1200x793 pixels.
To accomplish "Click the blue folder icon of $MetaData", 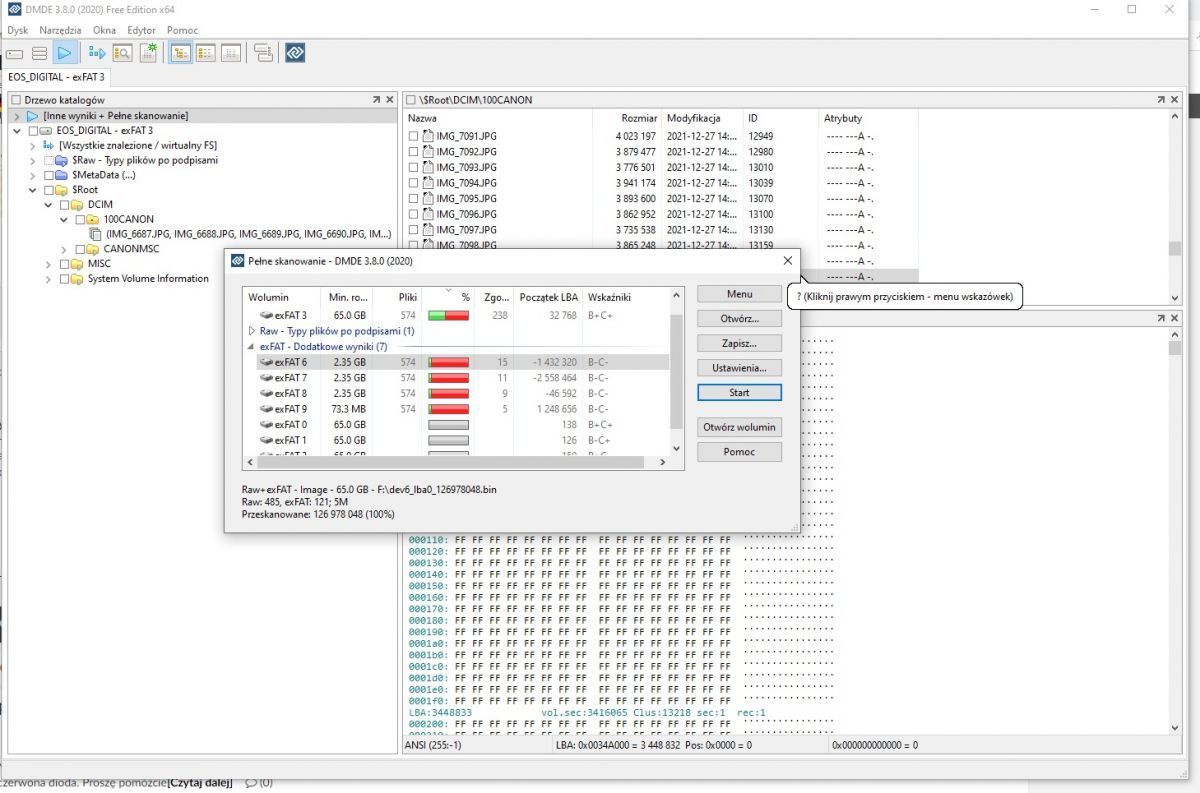I will click(x=62, y=175).
